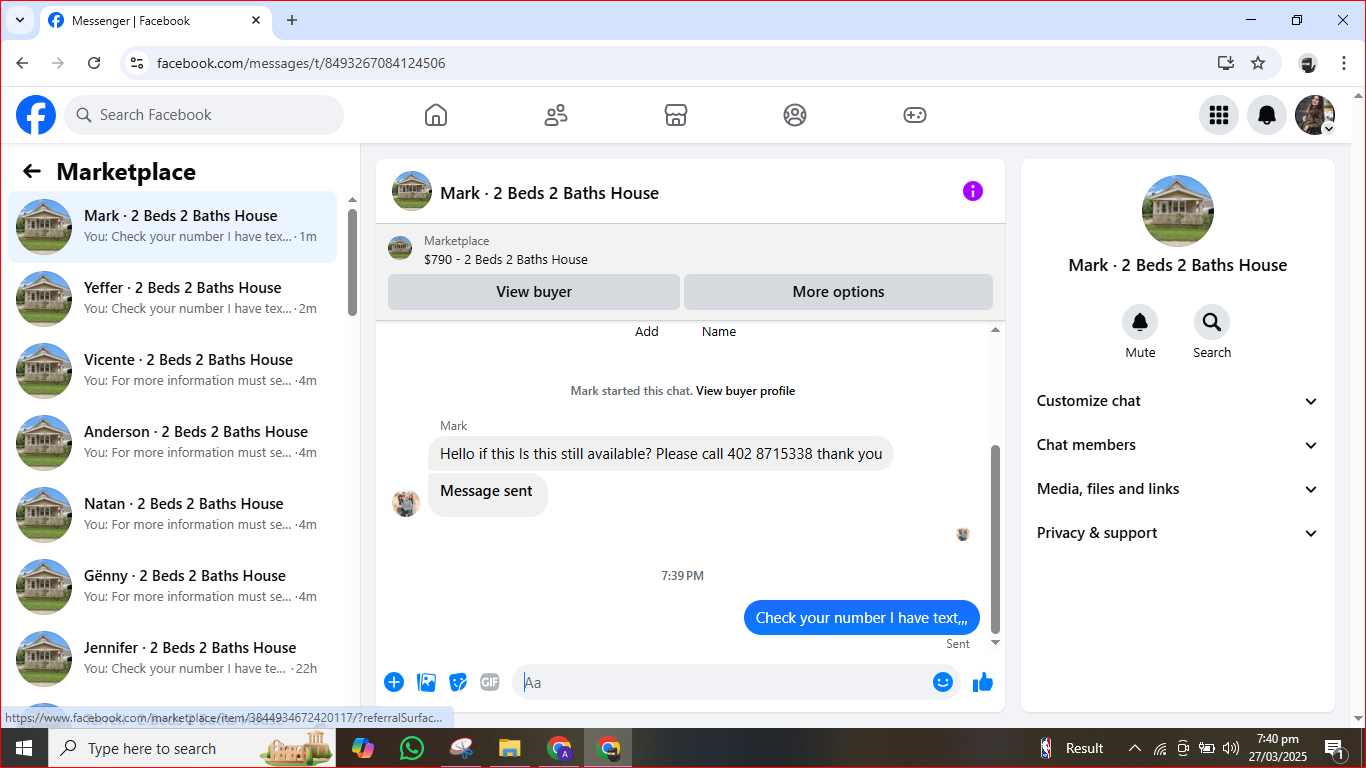The width and height of the screenshot is (1366, 768).
Task: Open the Friends icon in top navigation
Action: tap(556, 115)
